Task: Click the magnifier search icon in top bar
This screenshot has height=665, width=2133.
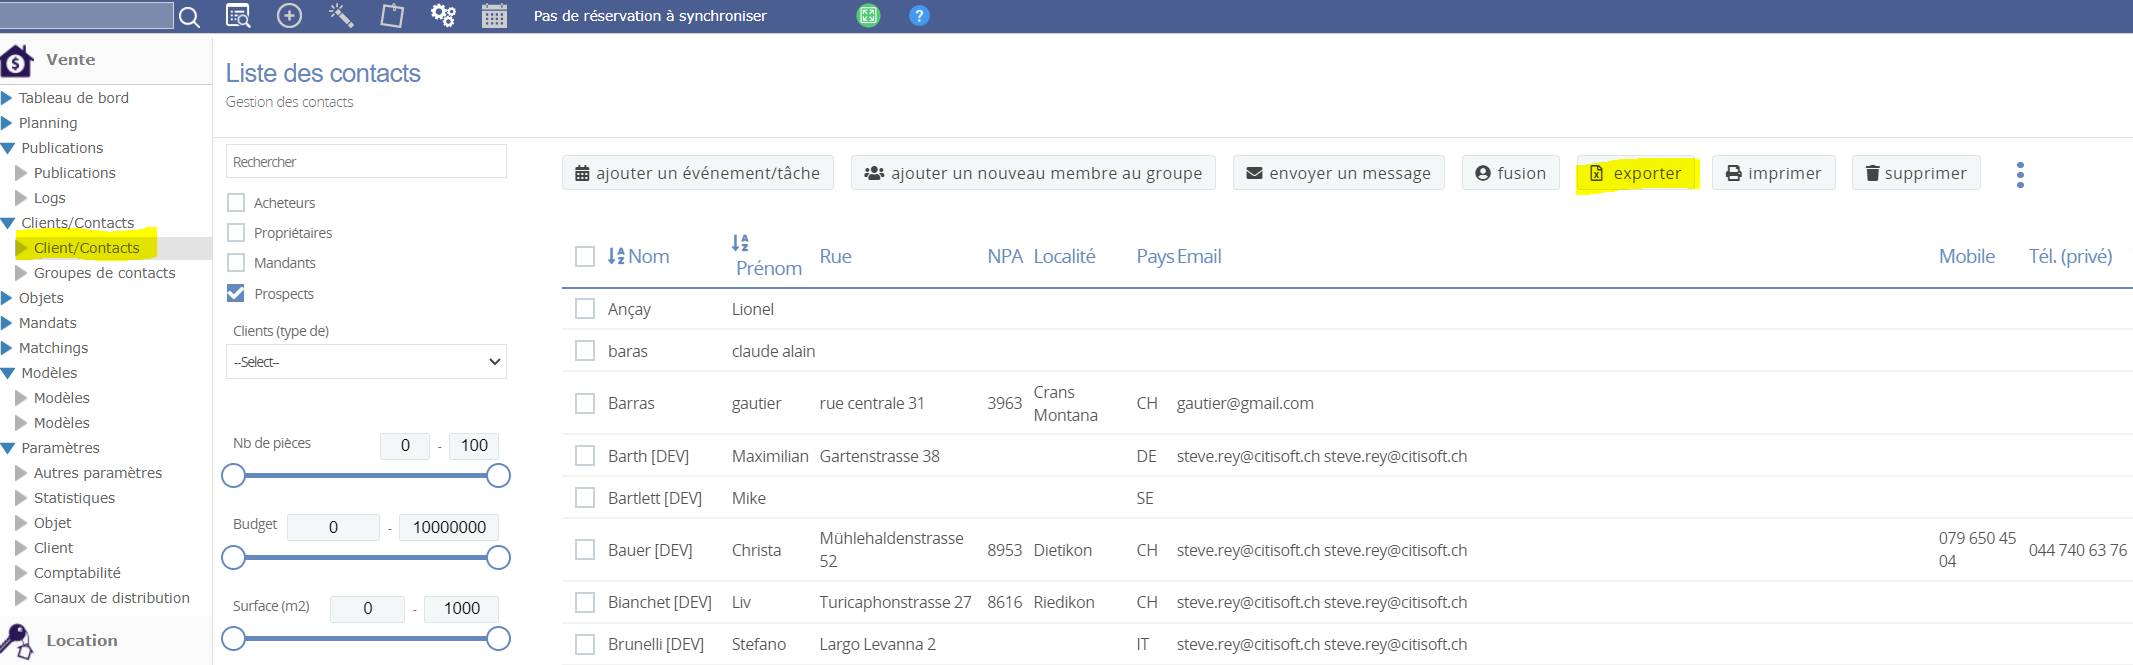Action: click(x=189, y=17)
